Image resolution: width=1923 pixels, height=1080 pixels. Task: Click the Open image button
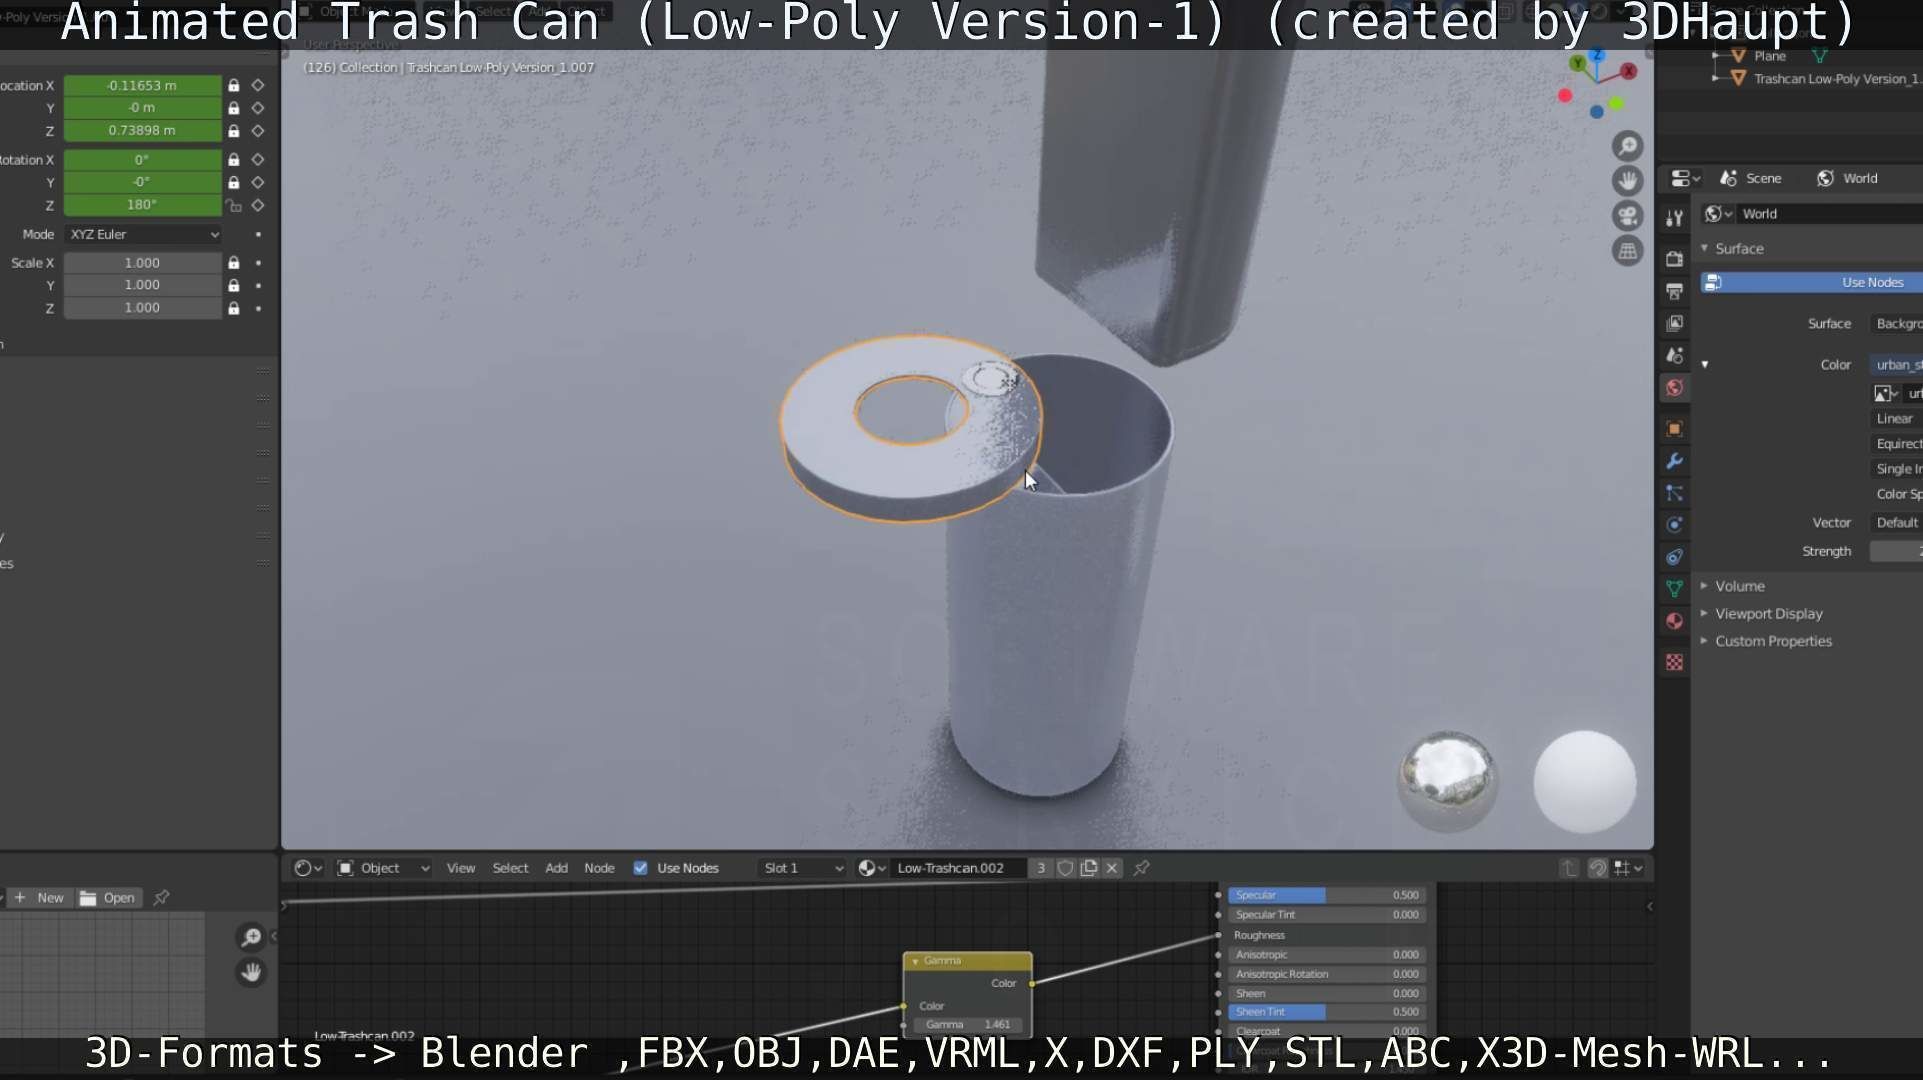click(x=108, y=898)
